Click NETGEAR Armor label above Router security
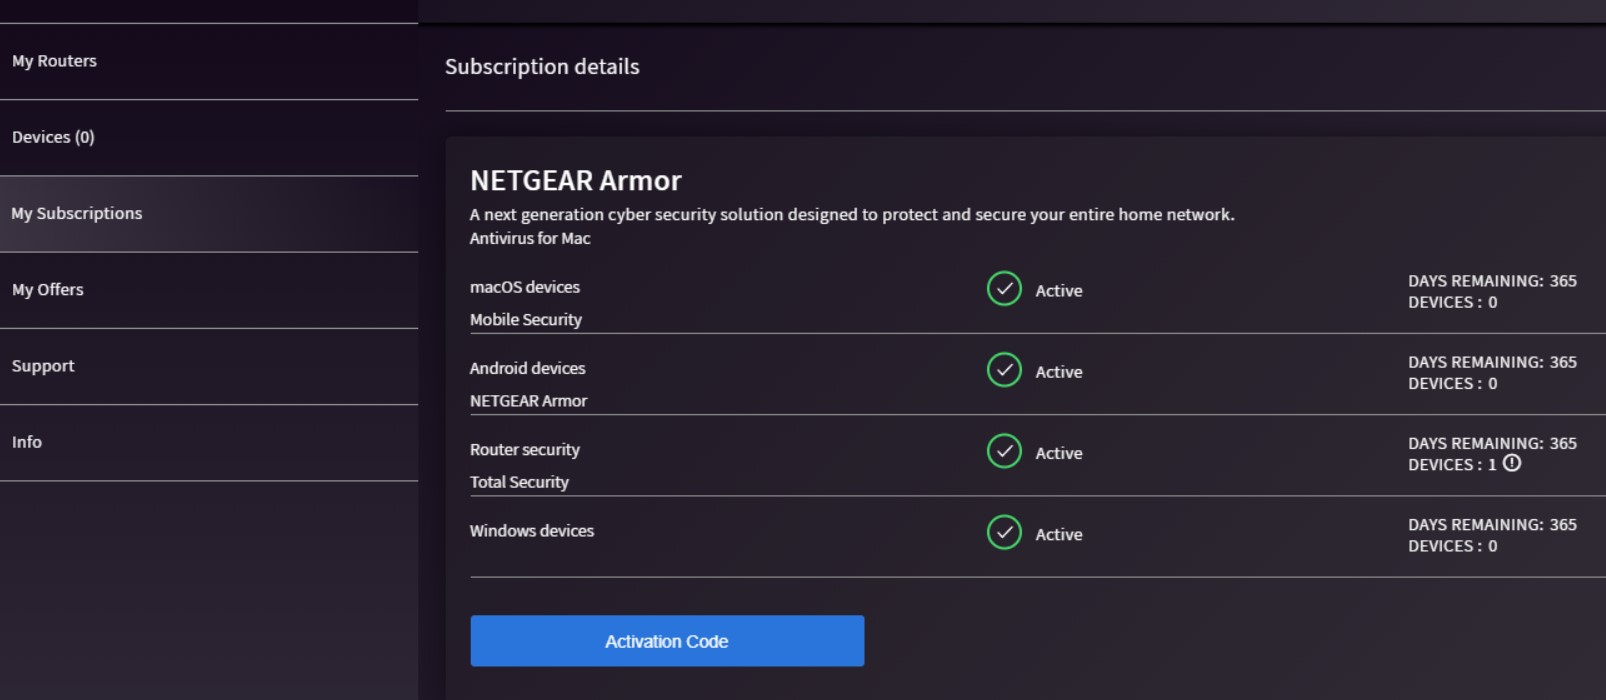 [529, 401]
